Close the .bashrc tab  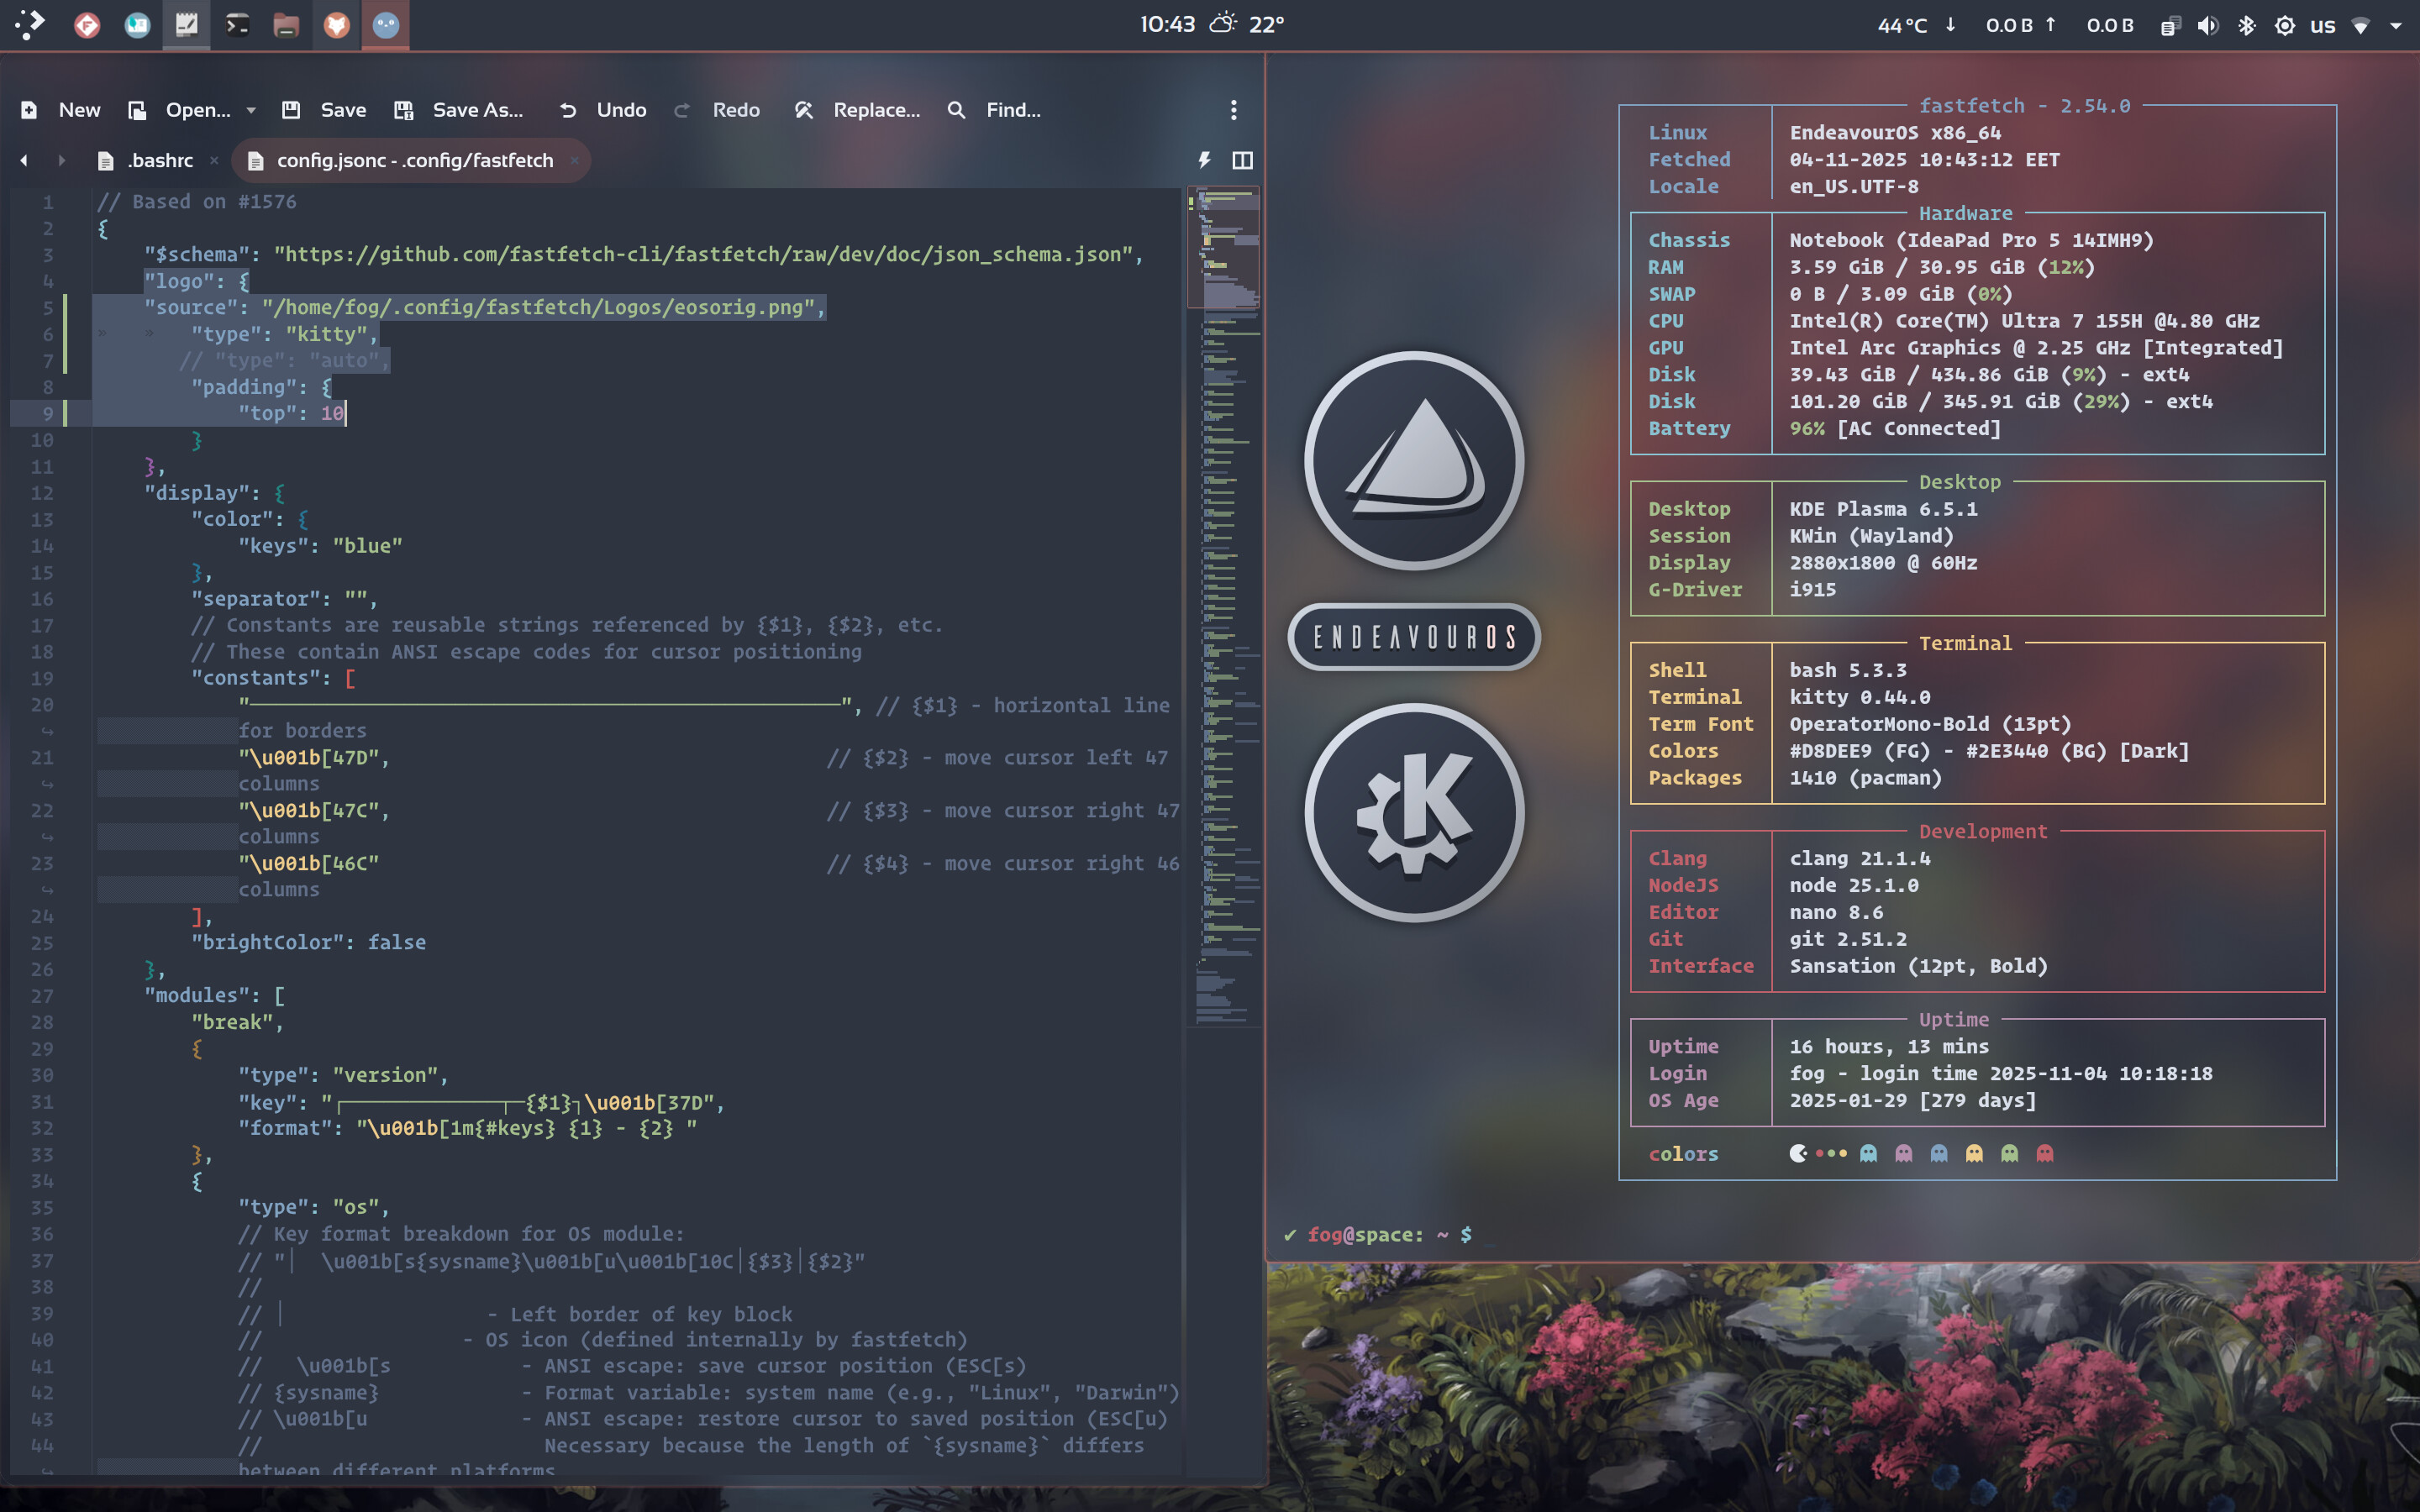pos(214,160)
